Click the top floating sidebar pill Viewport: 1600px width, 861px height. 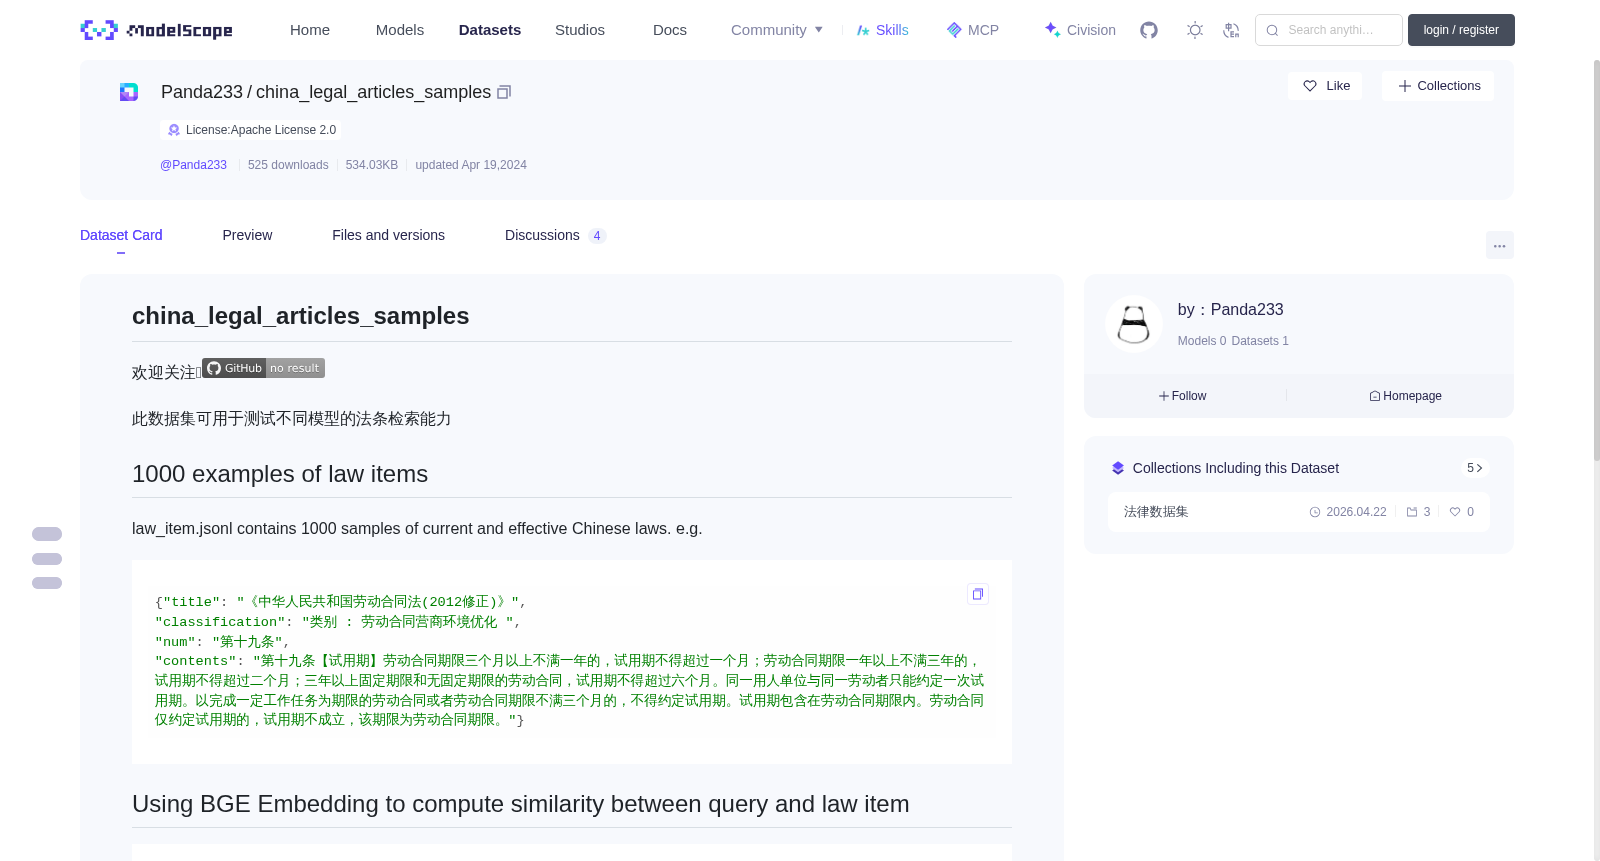point(47,534)
